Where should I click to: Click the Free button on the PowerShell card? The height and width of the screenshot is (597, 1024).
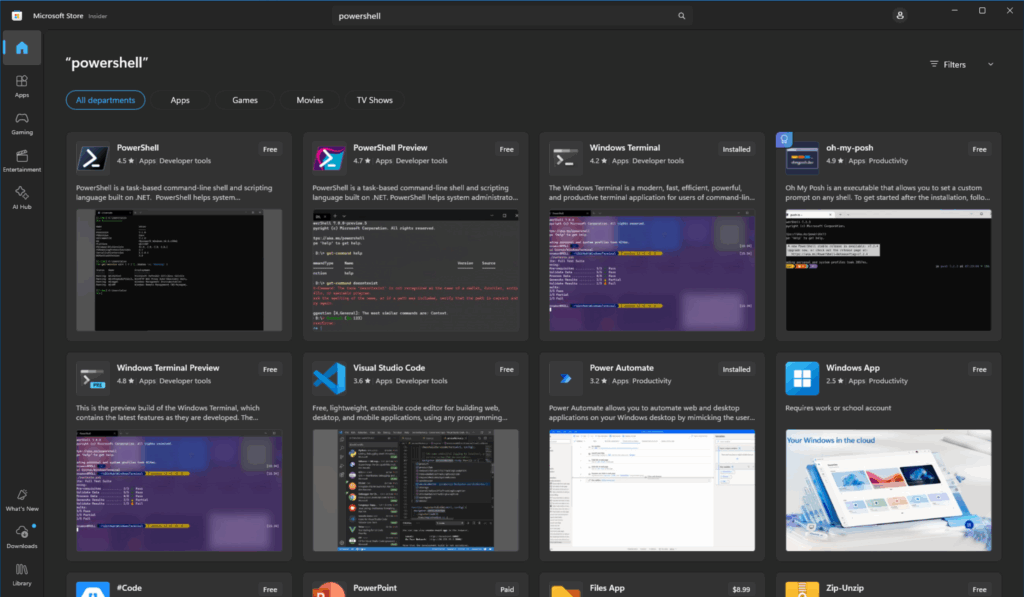pyautogui.click(x=270, y=149)
